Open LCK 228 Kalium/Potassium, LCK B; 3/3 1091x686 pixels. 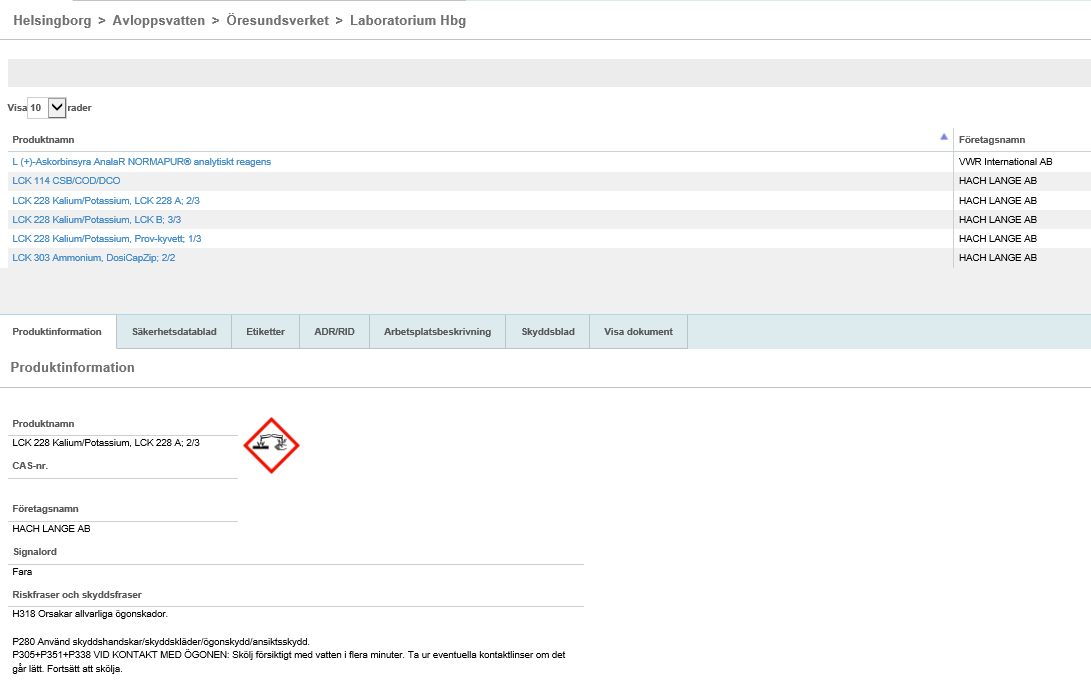pos(97,220)
